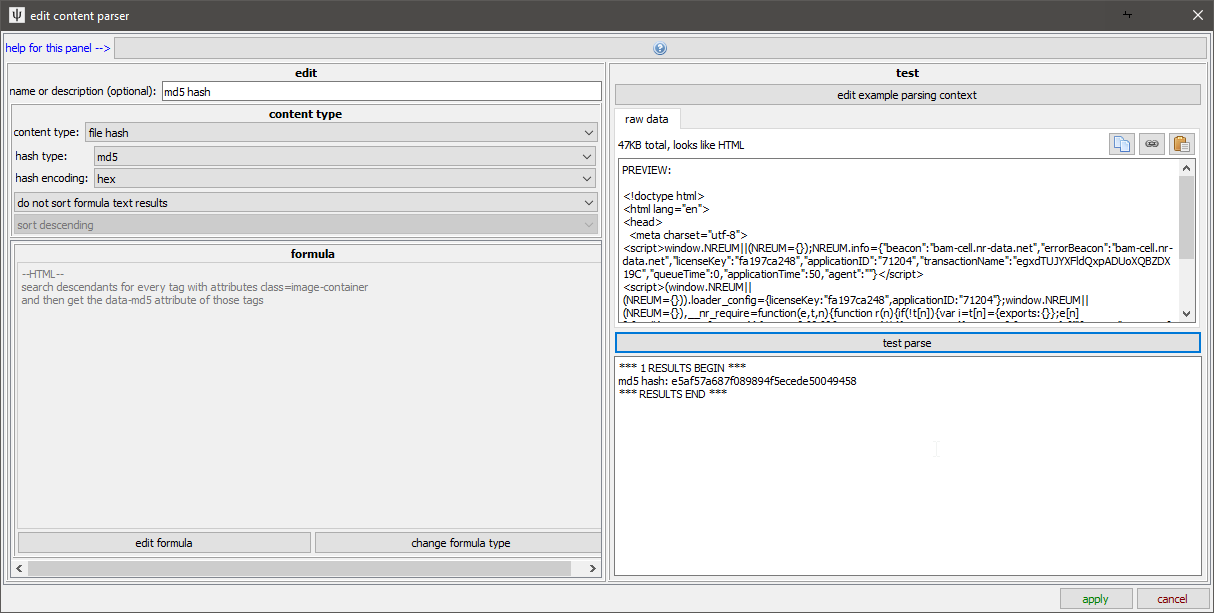Click the 'PREVIEW:' text in raw data
The width and height of the screenshot is (1214, 613).
click(x=646, y=171)
